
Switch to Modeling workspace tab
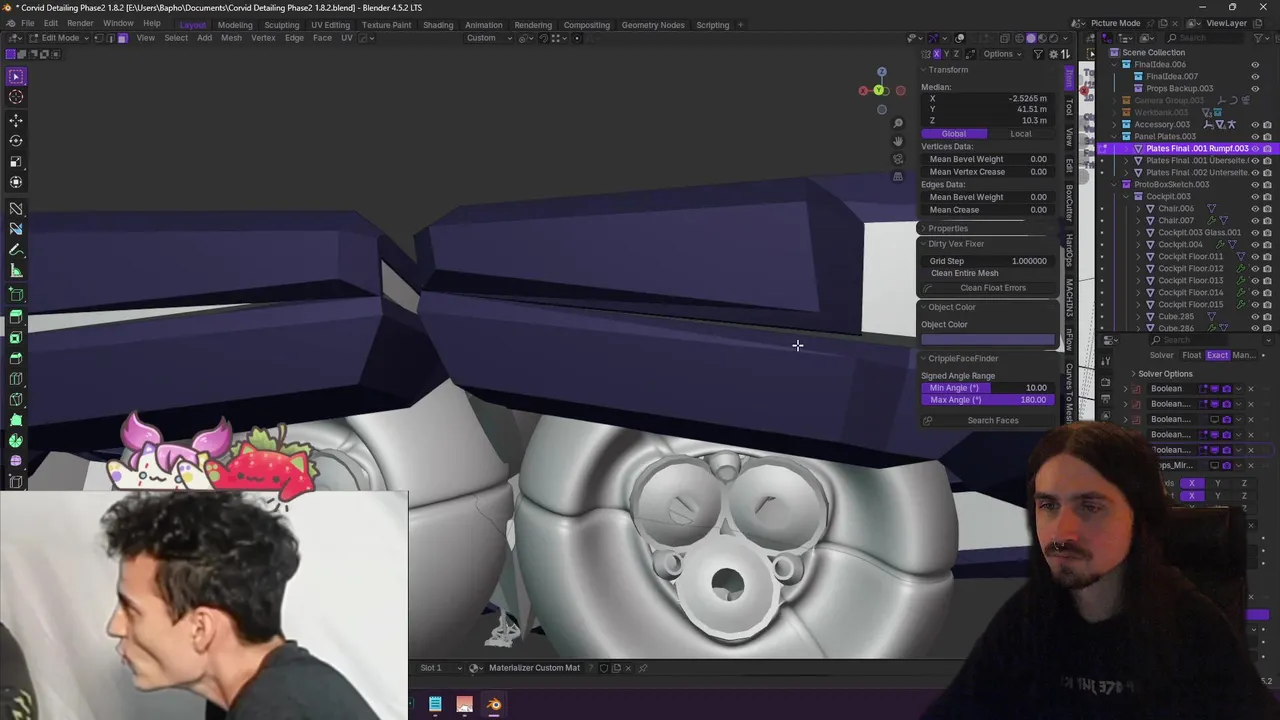(x=235, y=25)
